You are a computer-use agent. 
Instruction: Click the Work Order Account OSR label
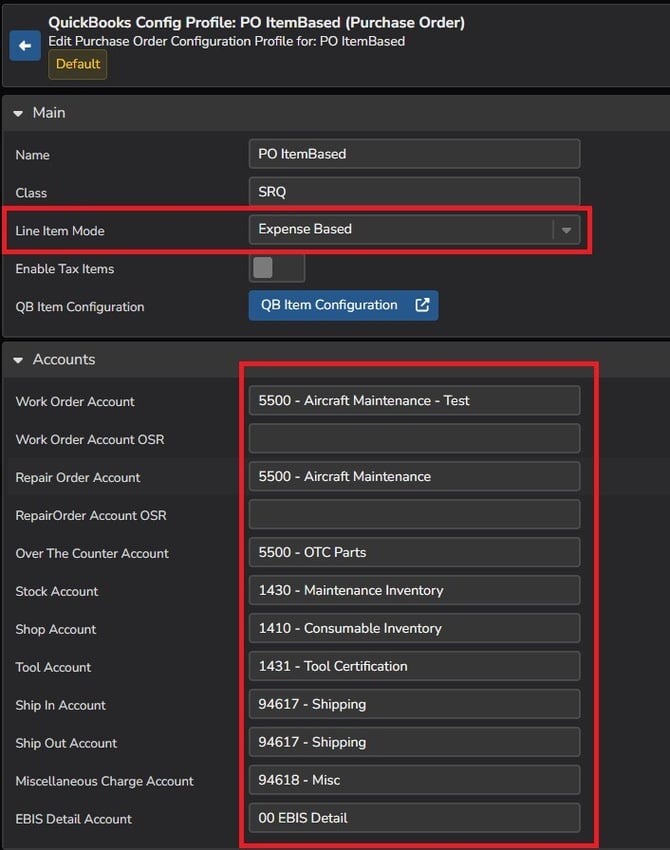pyautogui.click(x=89, y=440)
